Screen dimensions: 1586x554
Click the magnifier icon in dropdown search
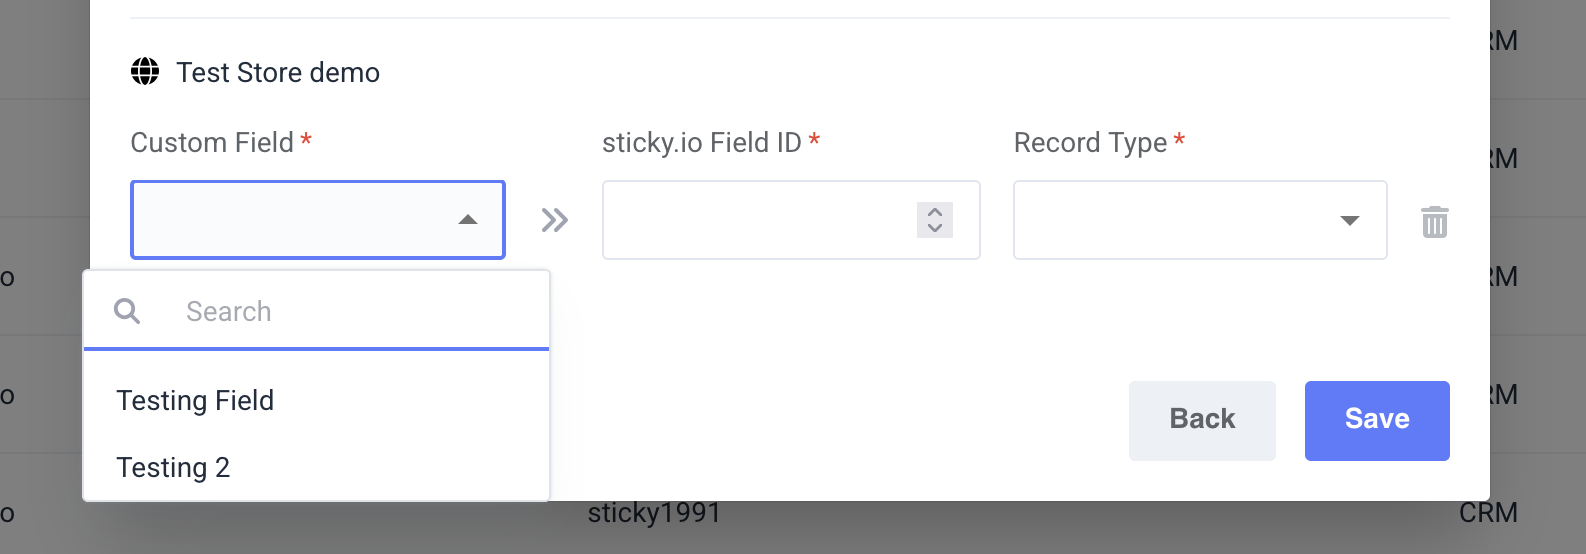[x=127, y=311]
